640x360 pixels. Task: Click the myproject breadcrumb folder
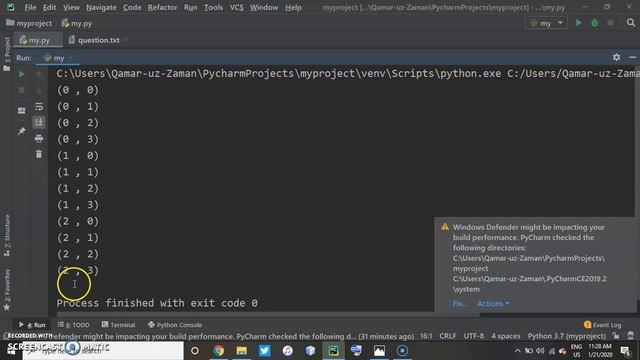(29, 23)
